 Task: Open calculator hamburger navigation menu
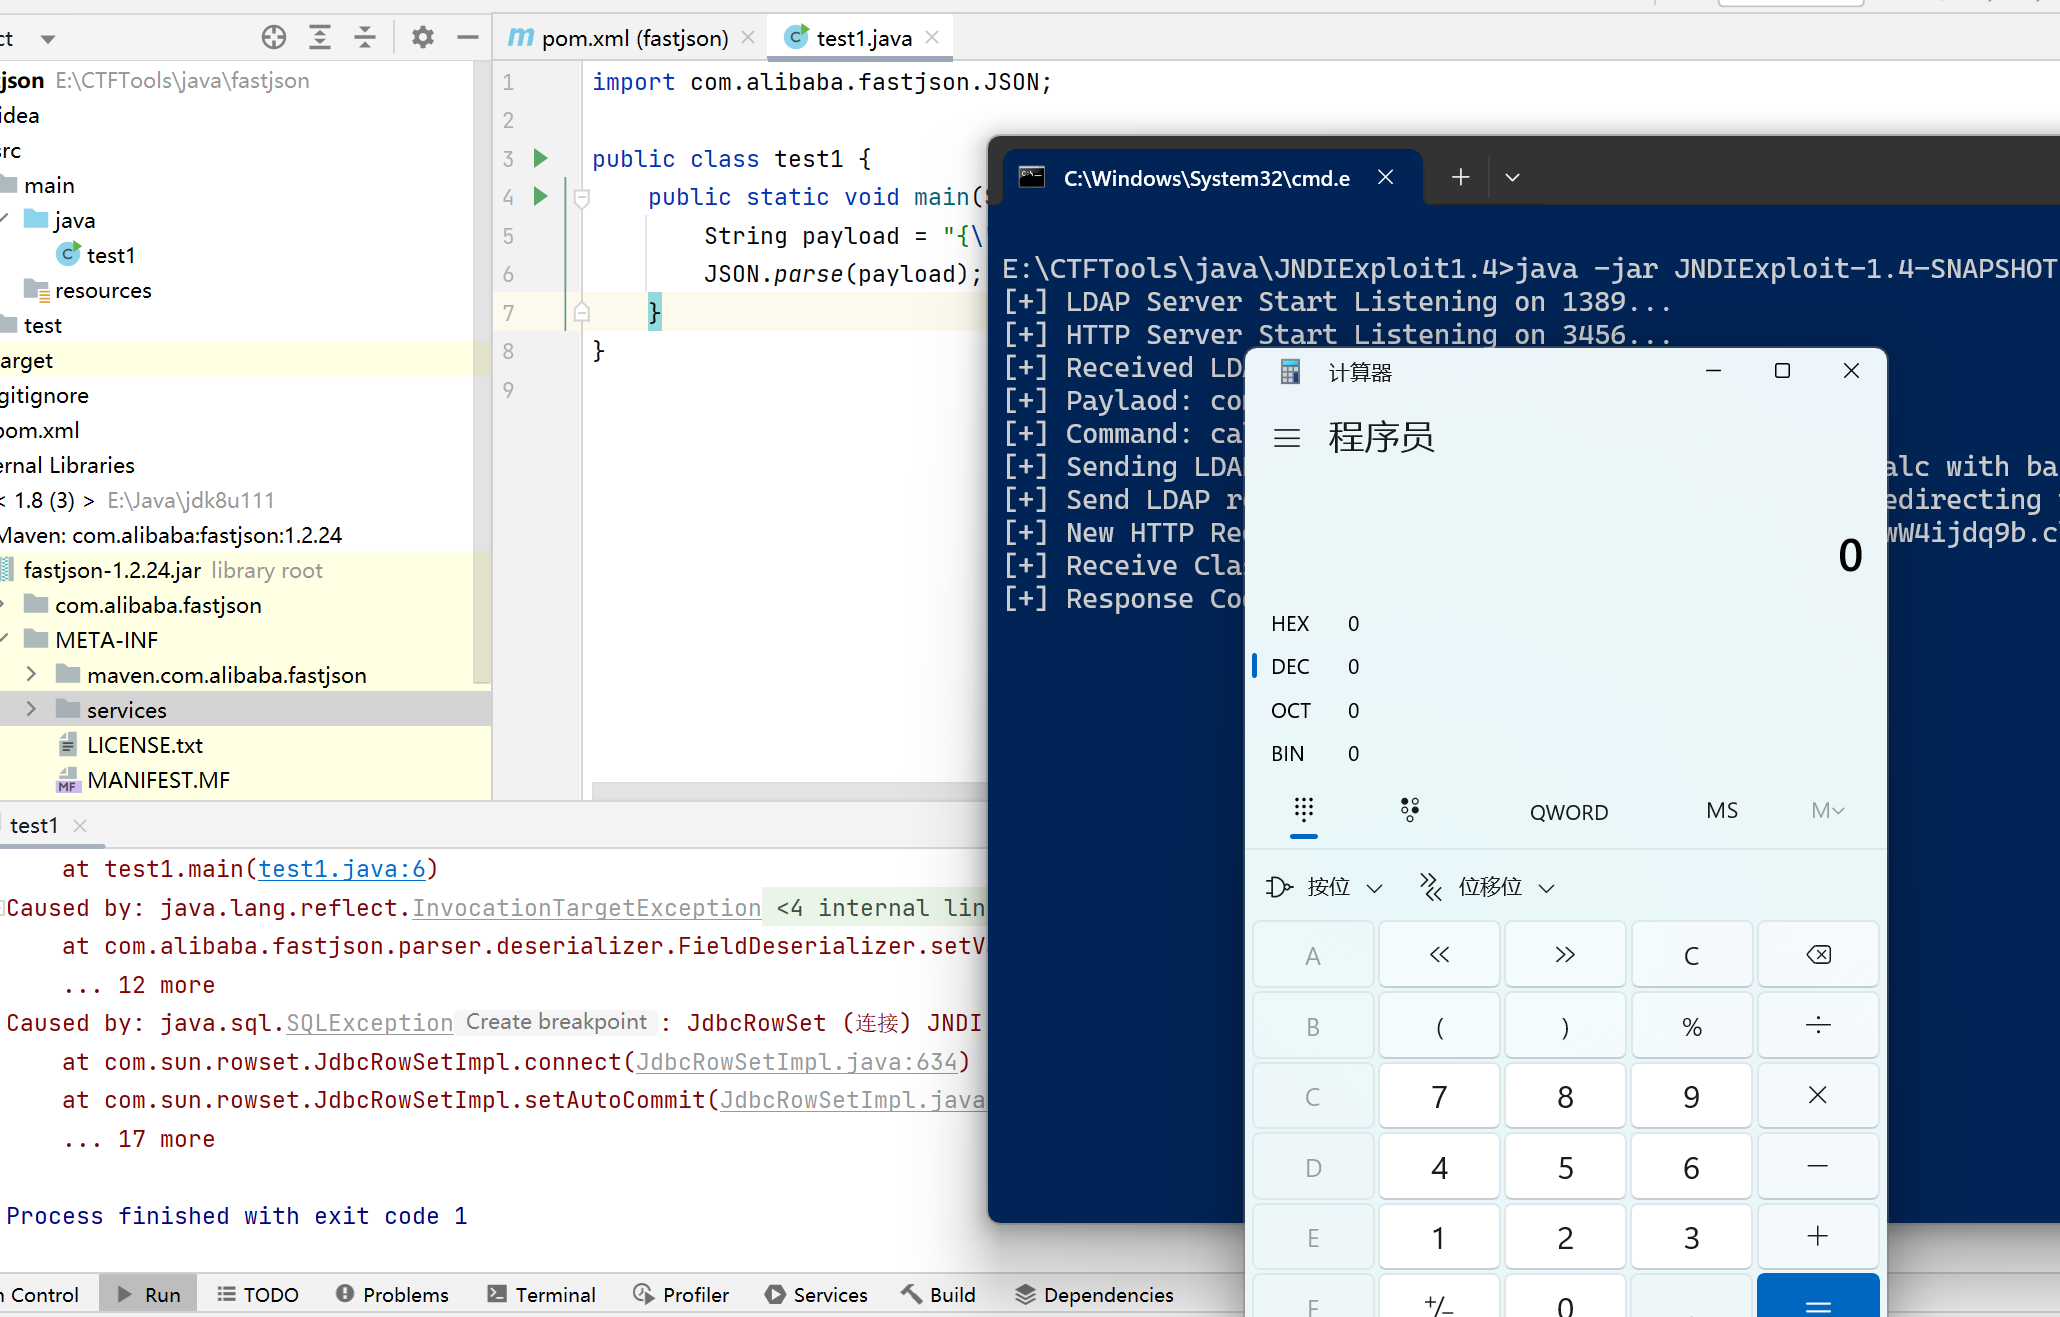click(x=1287, y=438)
